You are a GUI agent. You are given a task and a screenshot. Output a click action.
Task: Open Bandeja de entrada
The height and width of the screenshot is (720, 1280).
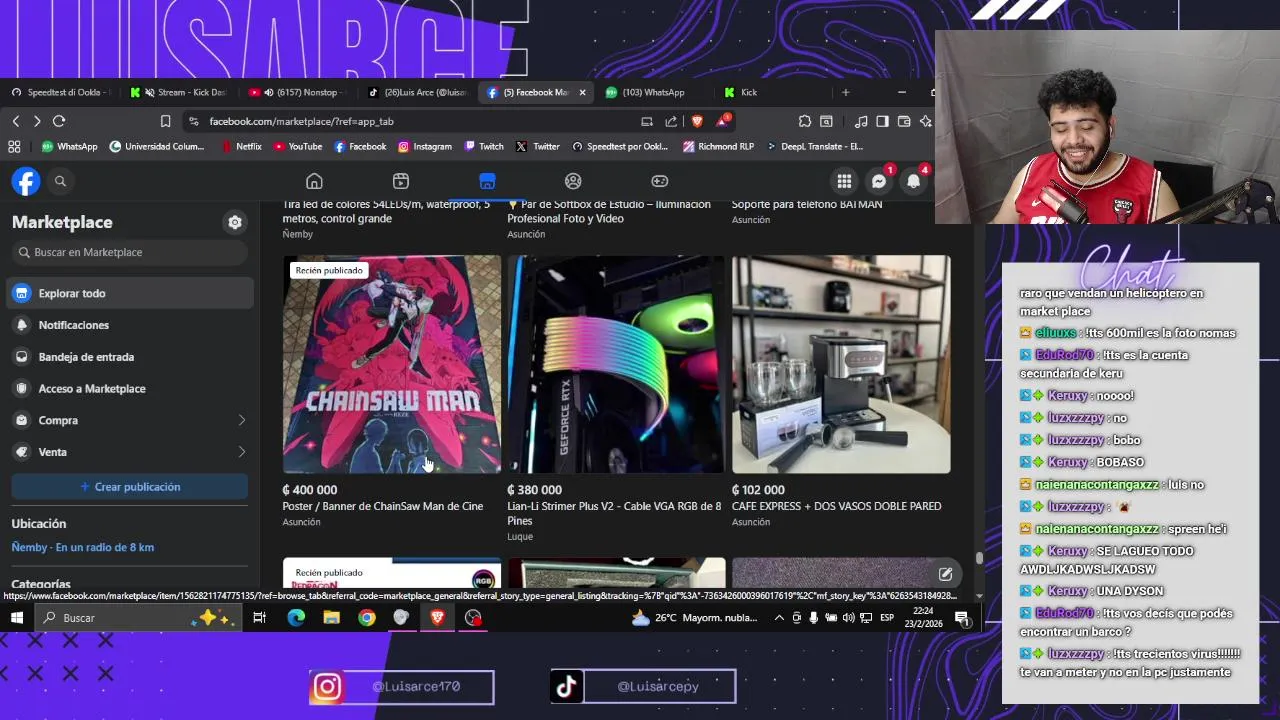(129, 357)
